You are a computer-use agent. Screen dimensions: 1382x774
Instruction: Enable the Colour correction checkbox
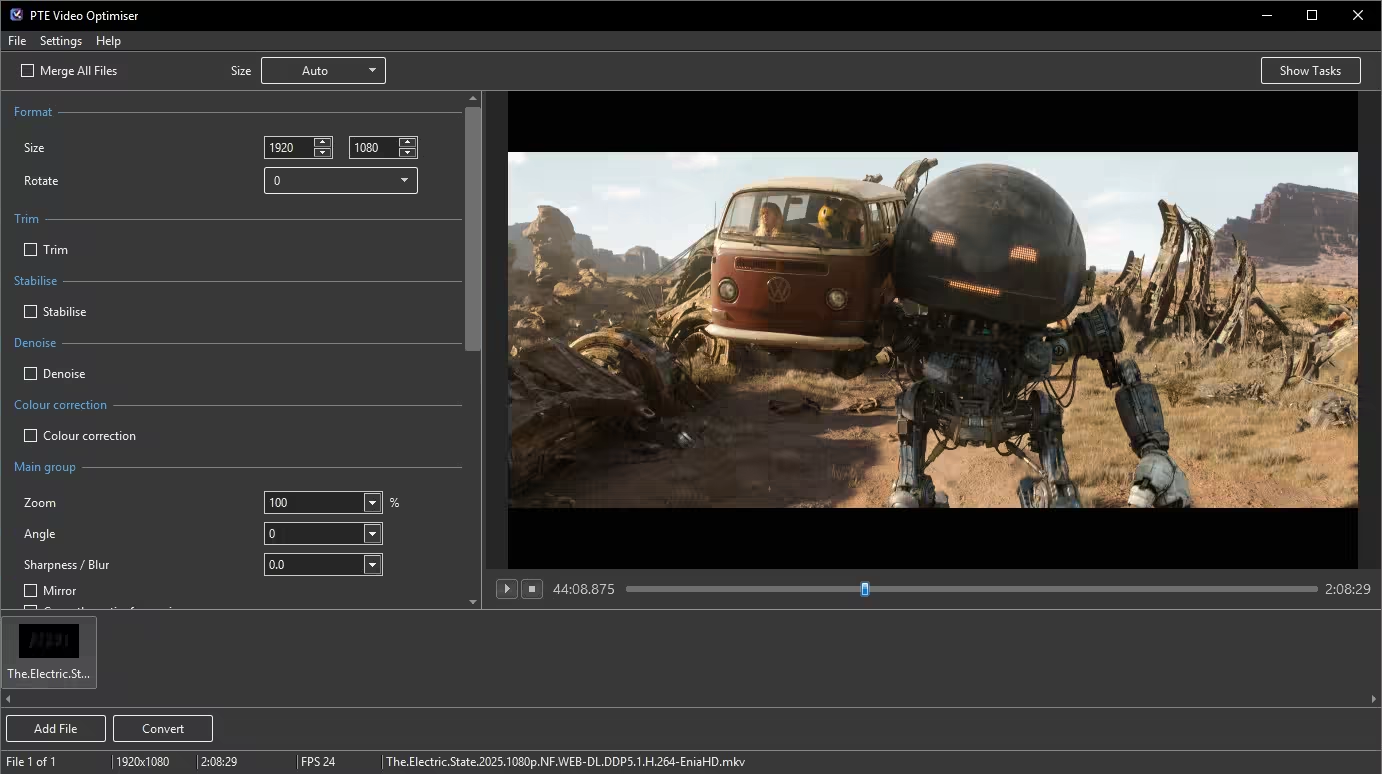tap(31, 436)
